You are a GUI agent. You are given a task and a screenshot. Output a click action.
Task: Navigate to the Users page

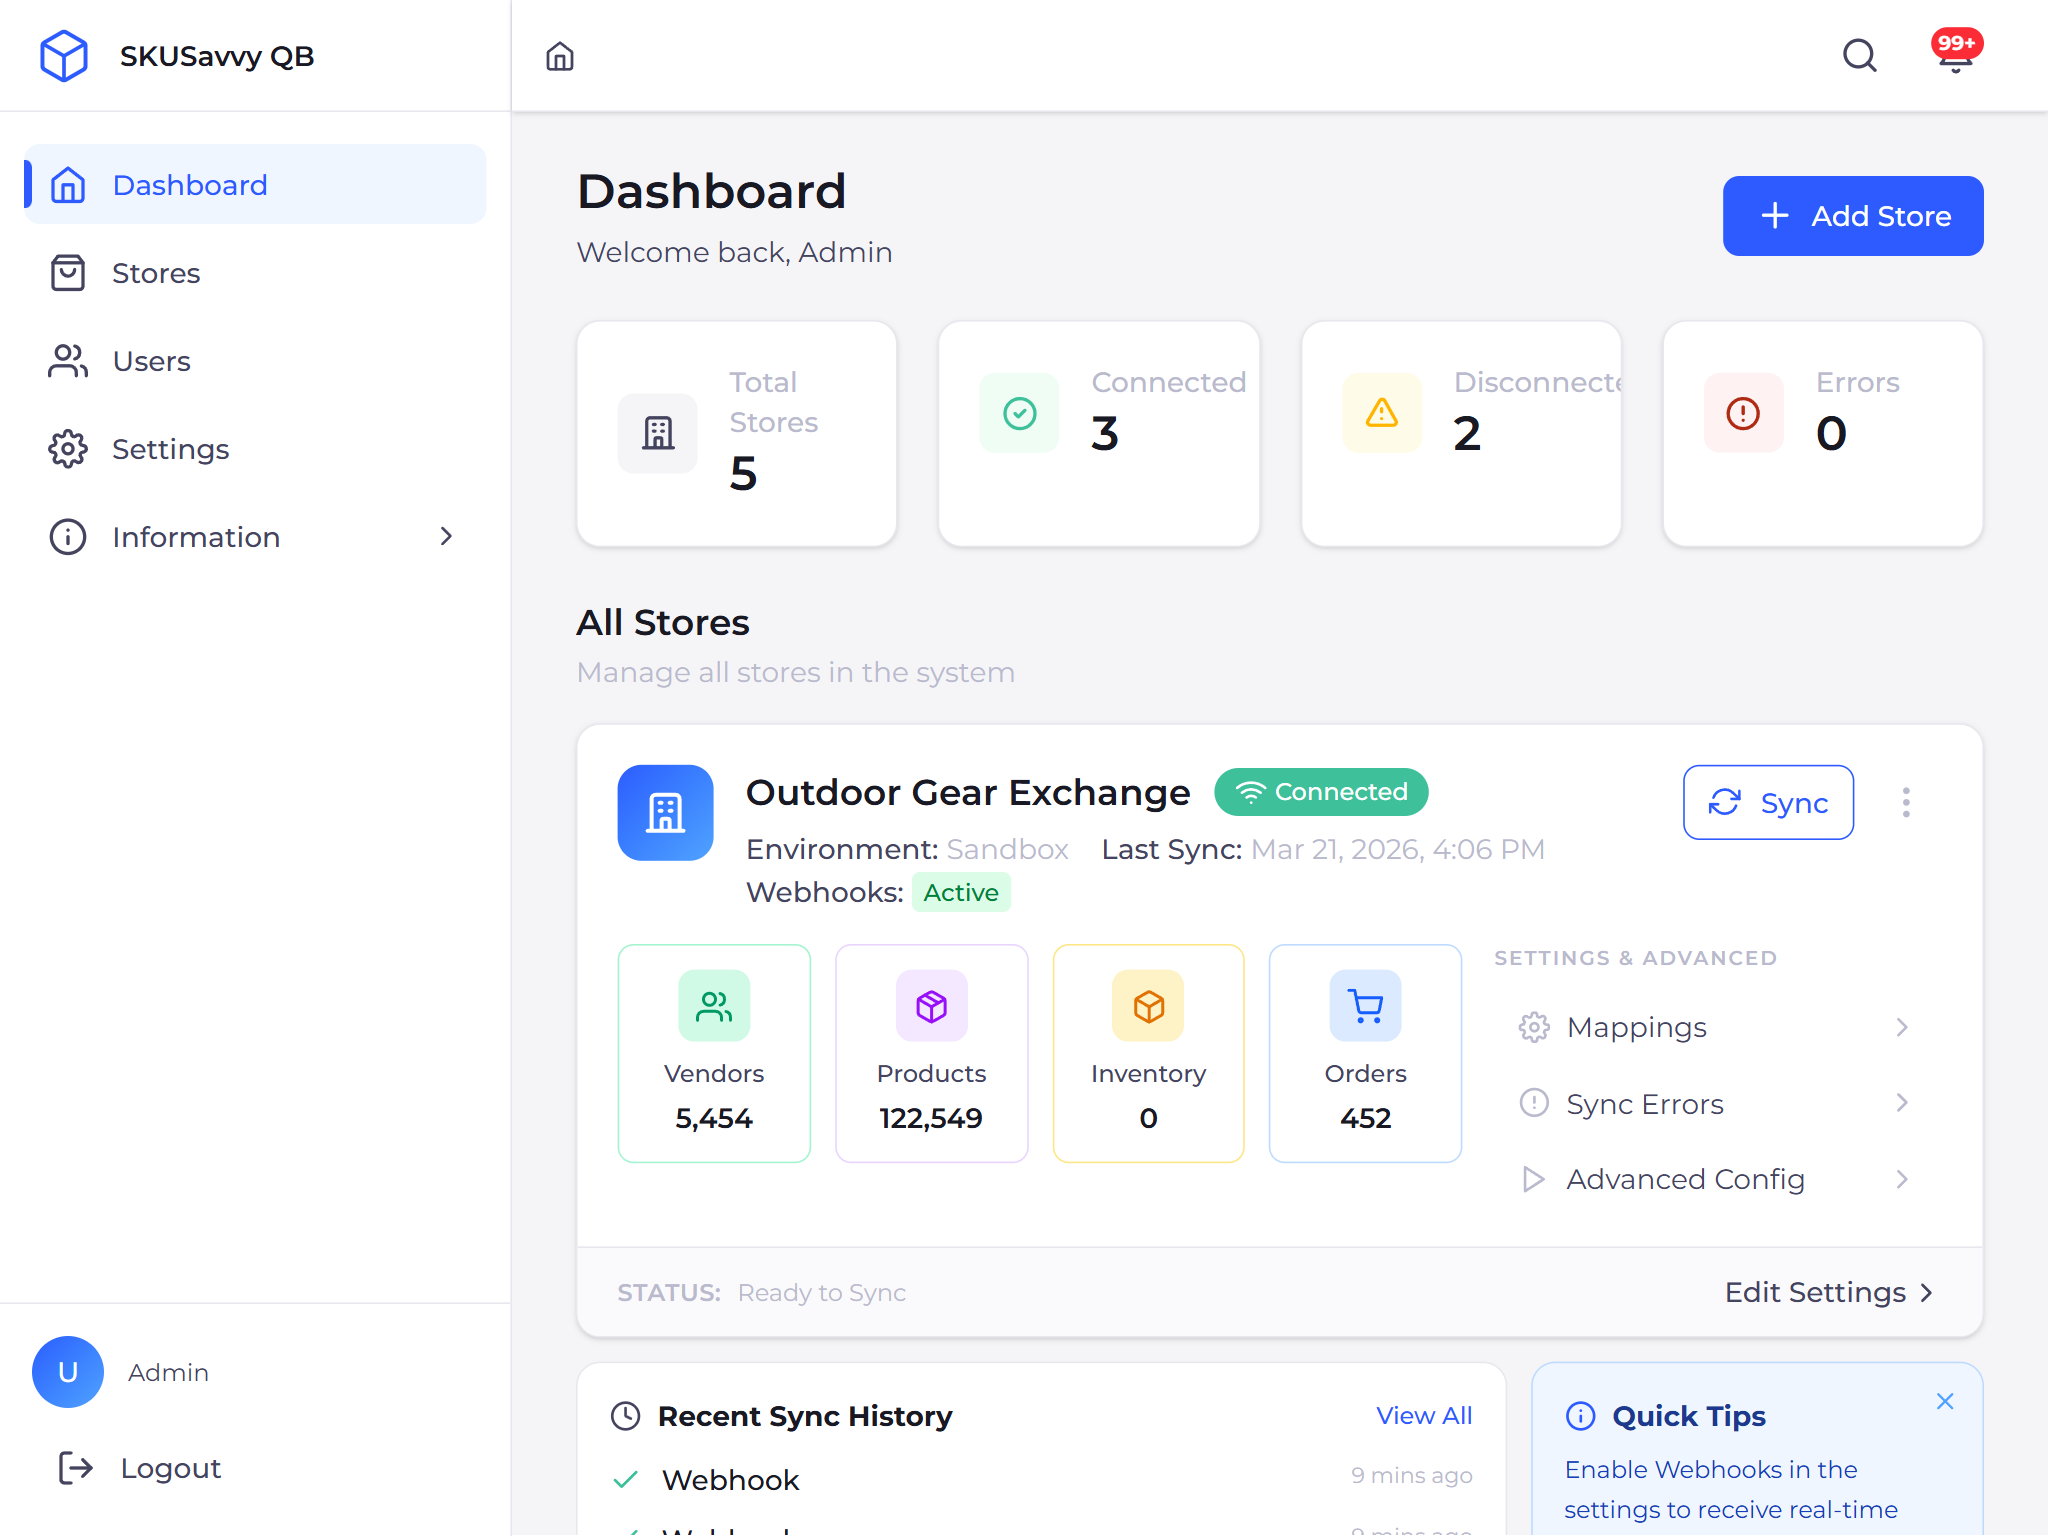click(x=151, y=361)
